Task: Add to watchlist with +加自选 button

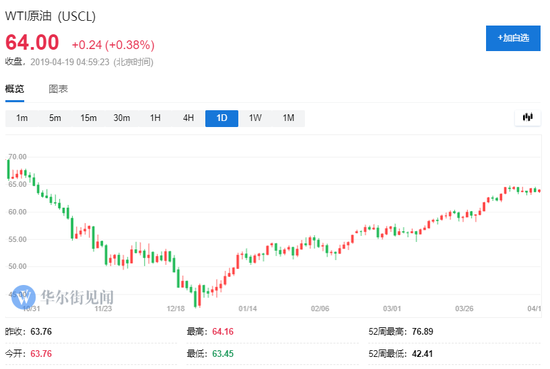Action: pos(513,38)
